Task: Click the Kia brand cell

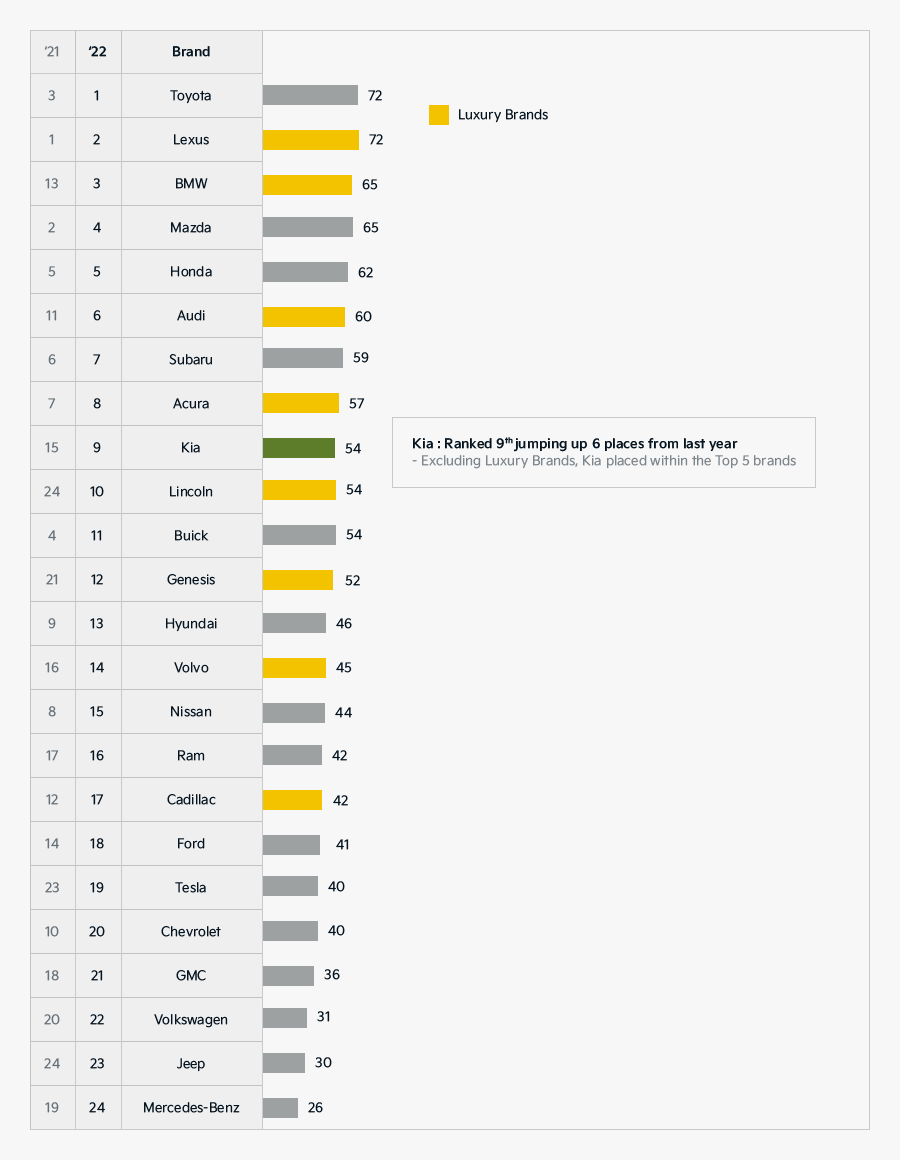Action: 192,448
